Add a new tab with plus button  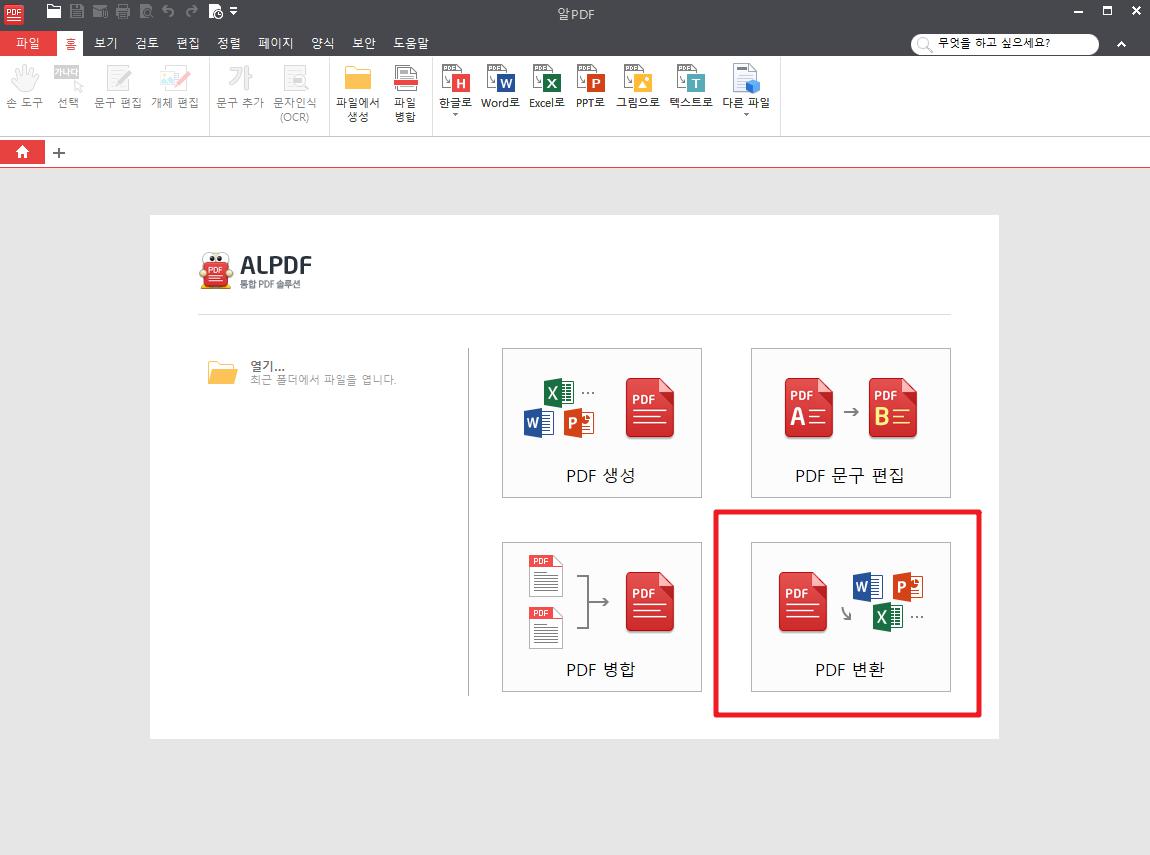[x=59, y=153]
